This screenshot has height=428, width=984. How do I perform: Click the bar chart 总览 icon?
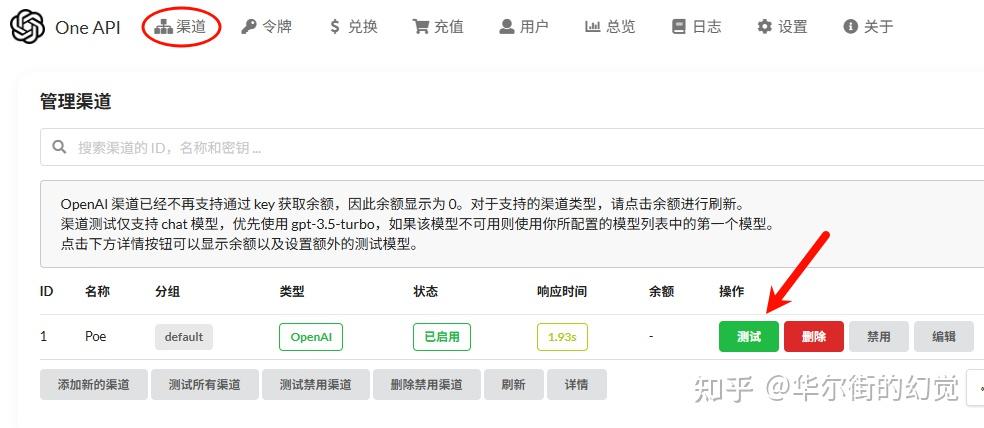[x=593, y=27]
